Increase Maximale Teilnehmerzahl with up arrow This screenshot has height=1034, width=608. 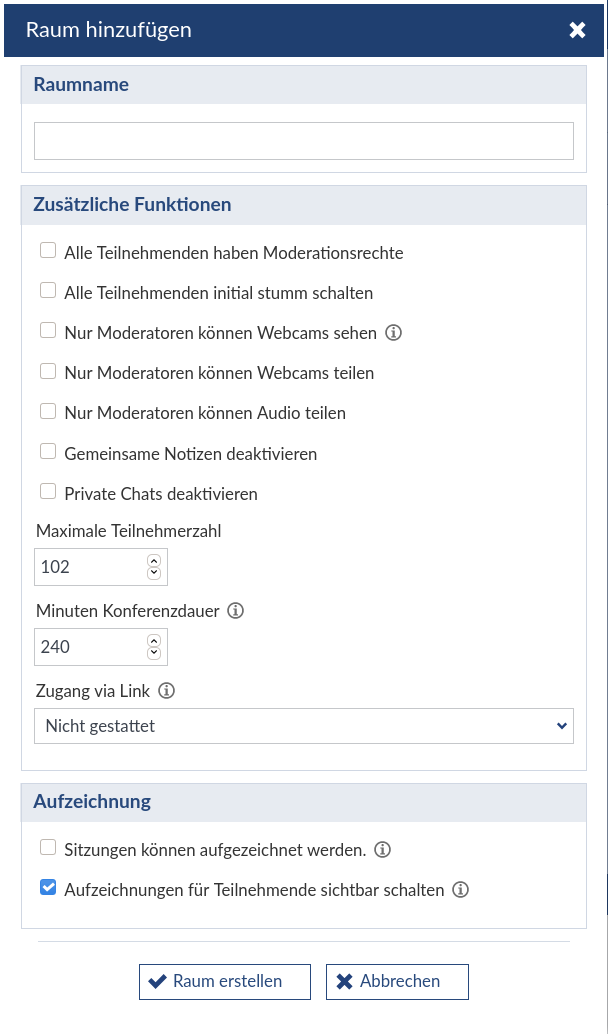(154, 561)
